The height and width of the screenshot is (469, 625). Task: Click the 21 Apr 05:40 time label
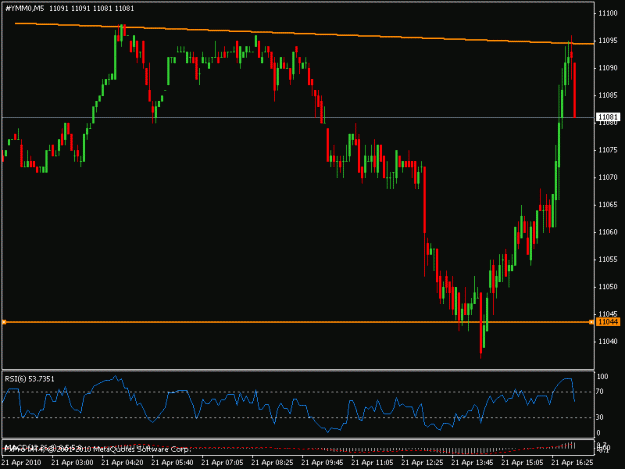(x=172, y=463)
